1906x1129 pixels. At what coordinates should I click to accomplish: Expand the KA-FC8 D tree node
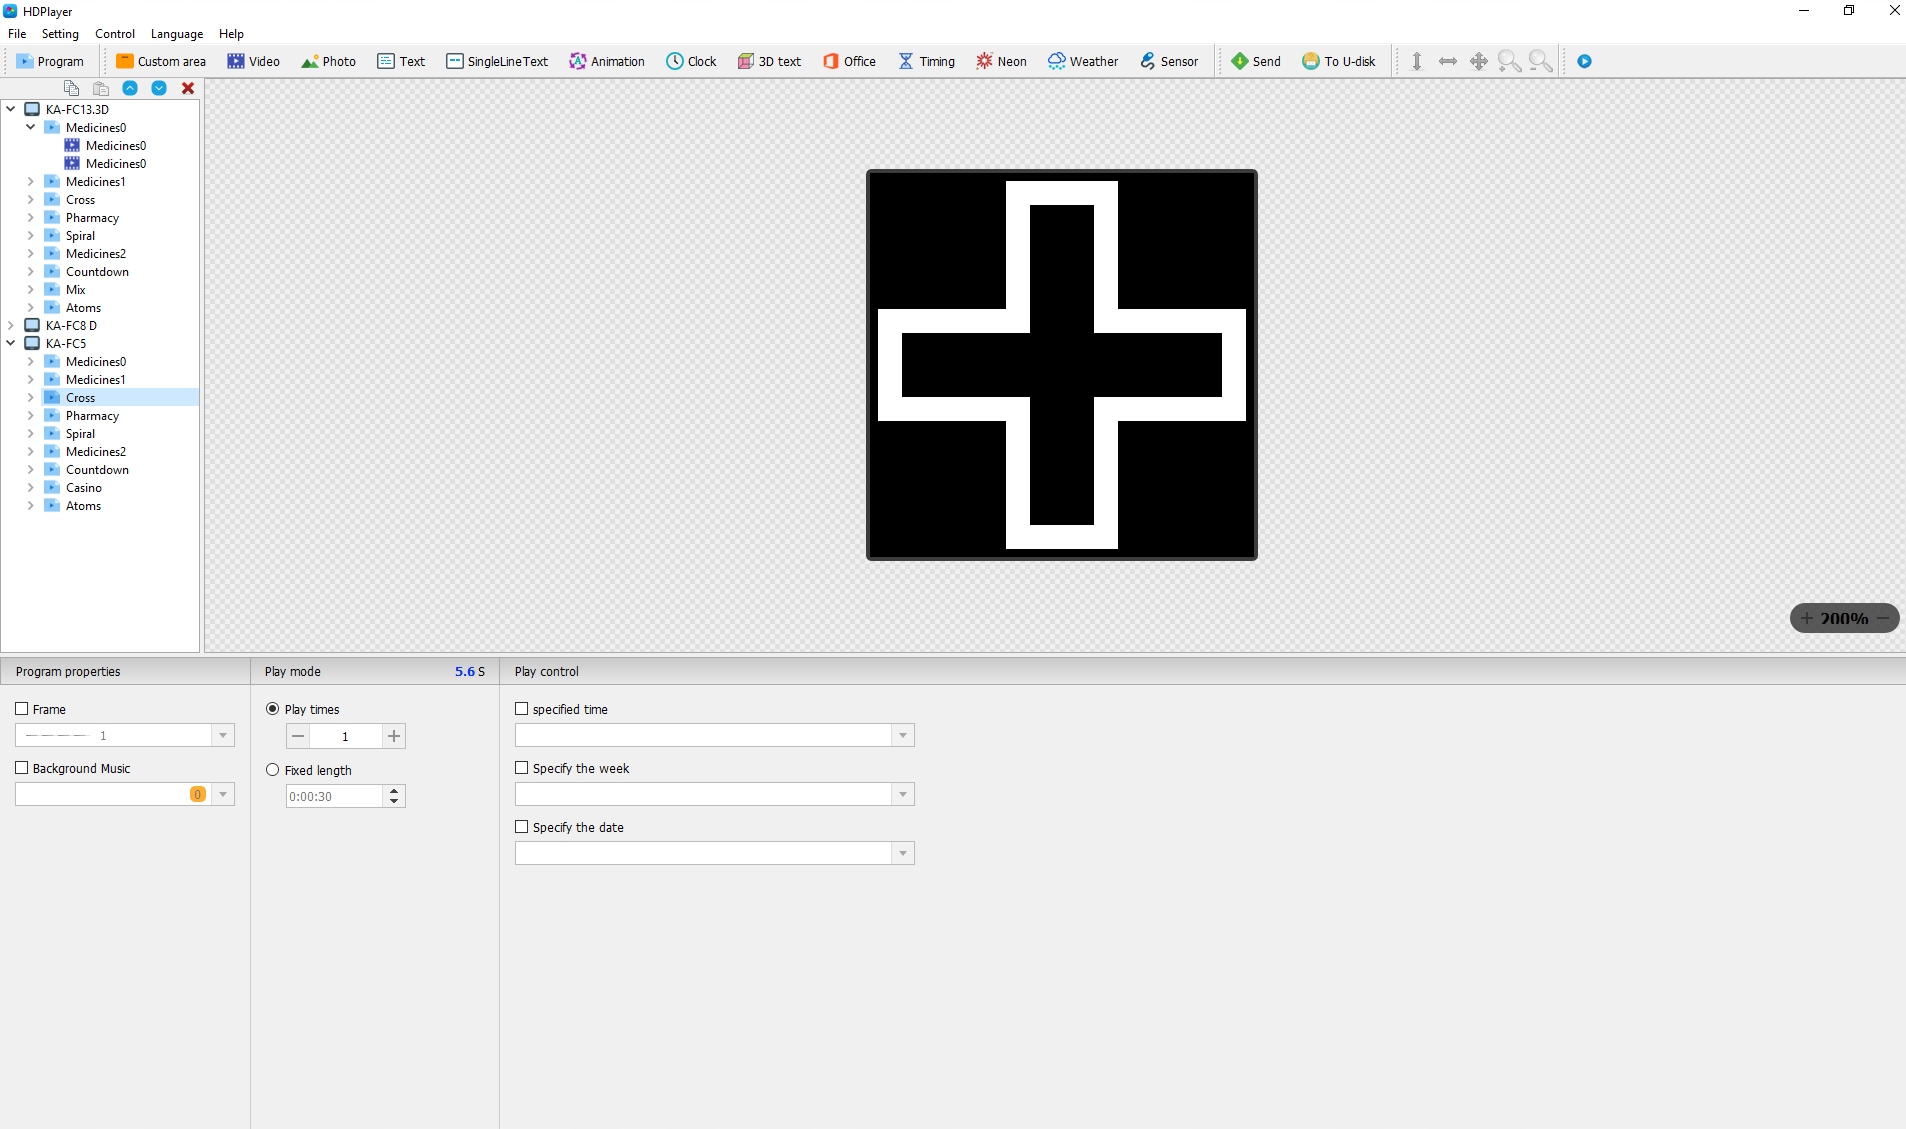click(x=11, y=325)
